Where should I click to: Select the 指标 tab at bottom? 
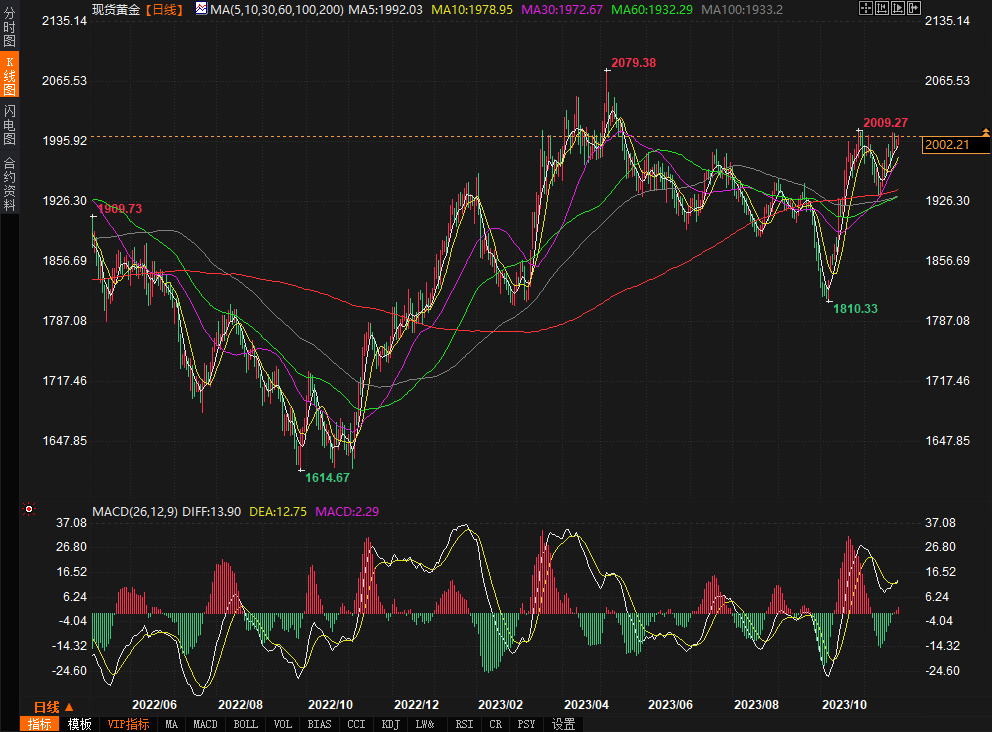(x=40, y=724)
